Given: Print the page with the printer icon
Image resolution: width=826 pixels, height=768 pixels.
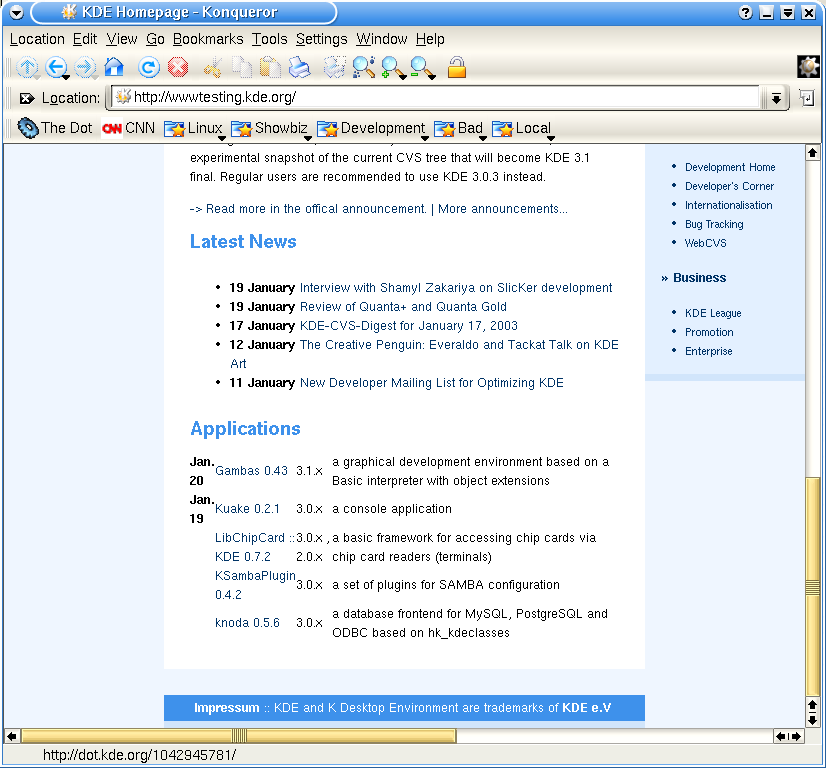Looking at the screenshot, I should 300,68.
